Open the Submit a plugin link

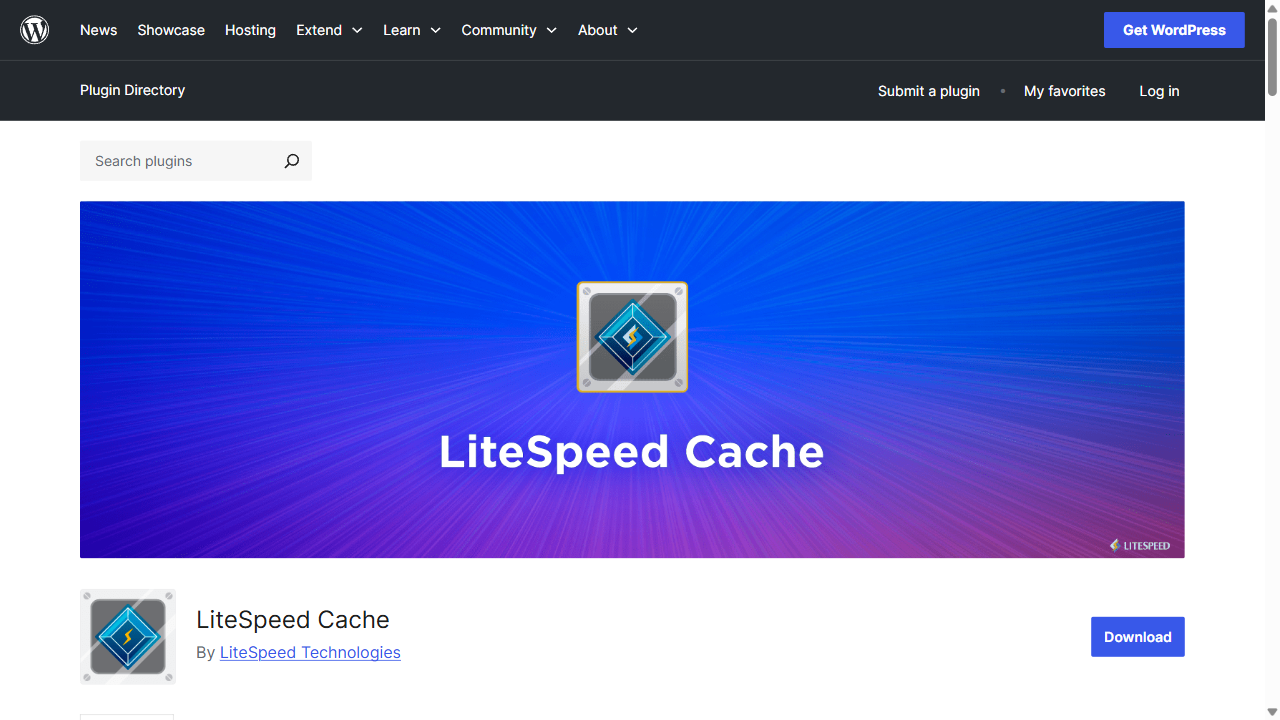tap(928, 91)
